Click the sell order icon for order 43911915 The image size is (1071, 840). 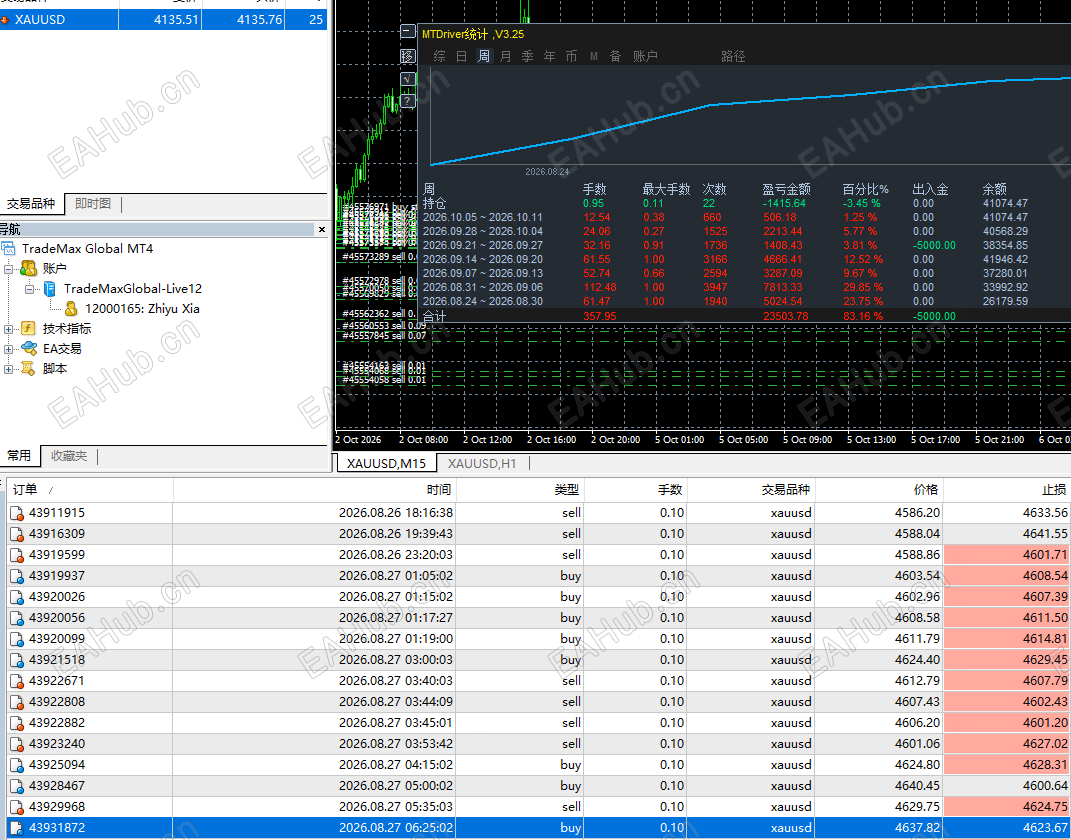click(x=17, y=514)
